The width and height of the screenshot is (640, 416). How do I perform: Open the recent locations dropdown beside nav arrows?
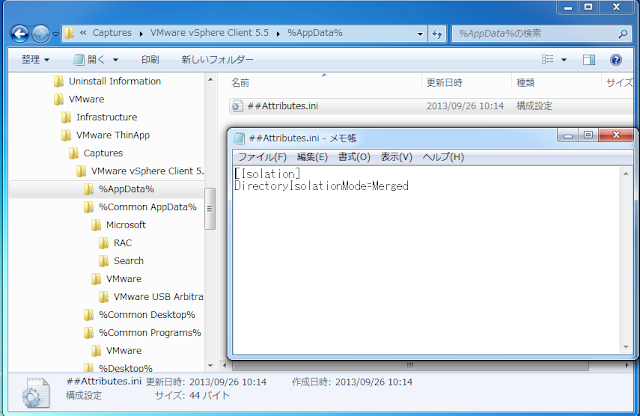56,34
